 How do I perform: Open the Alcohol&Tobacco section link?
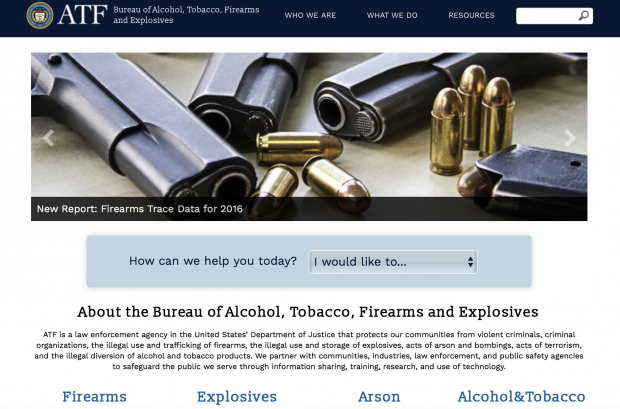pyautogui.click(x=521, y=397)
